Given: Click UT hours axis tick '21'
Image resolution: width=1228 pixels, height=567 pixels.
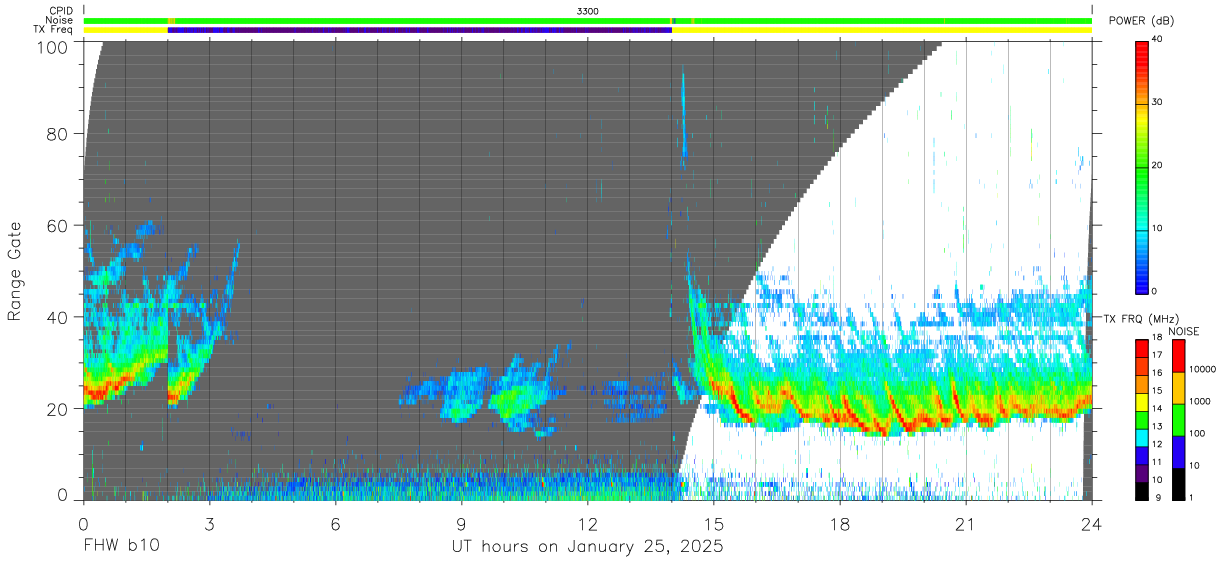Looking at the screenshot, I should click(x=966, y=523).
